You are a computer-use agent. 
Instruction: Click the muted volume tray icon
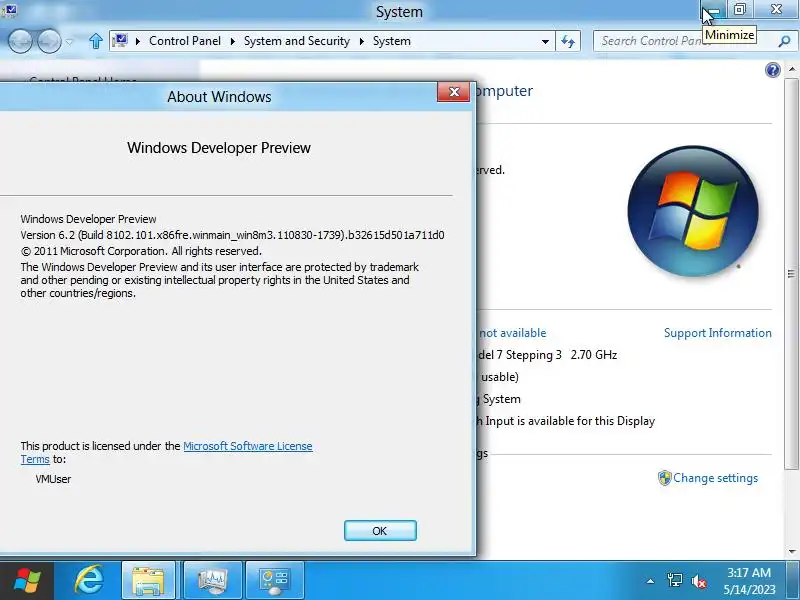[x=698, y=581]
